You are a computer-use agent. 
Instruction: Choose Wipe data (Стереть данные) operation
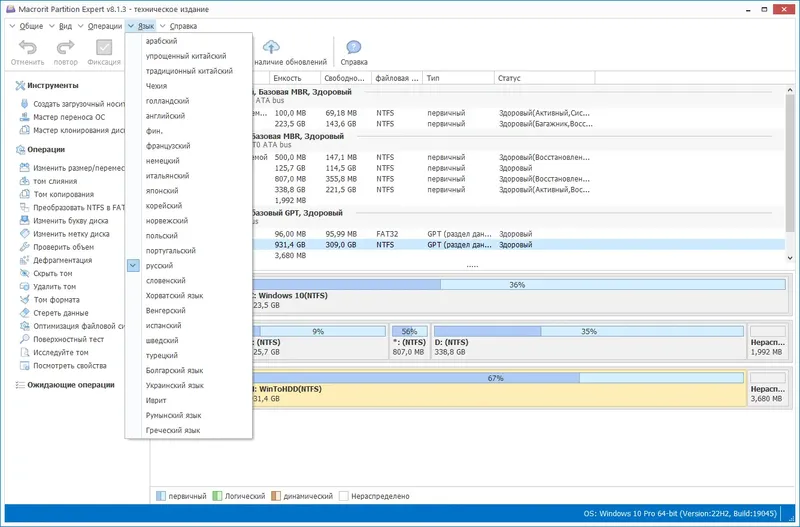click(67, 313)
